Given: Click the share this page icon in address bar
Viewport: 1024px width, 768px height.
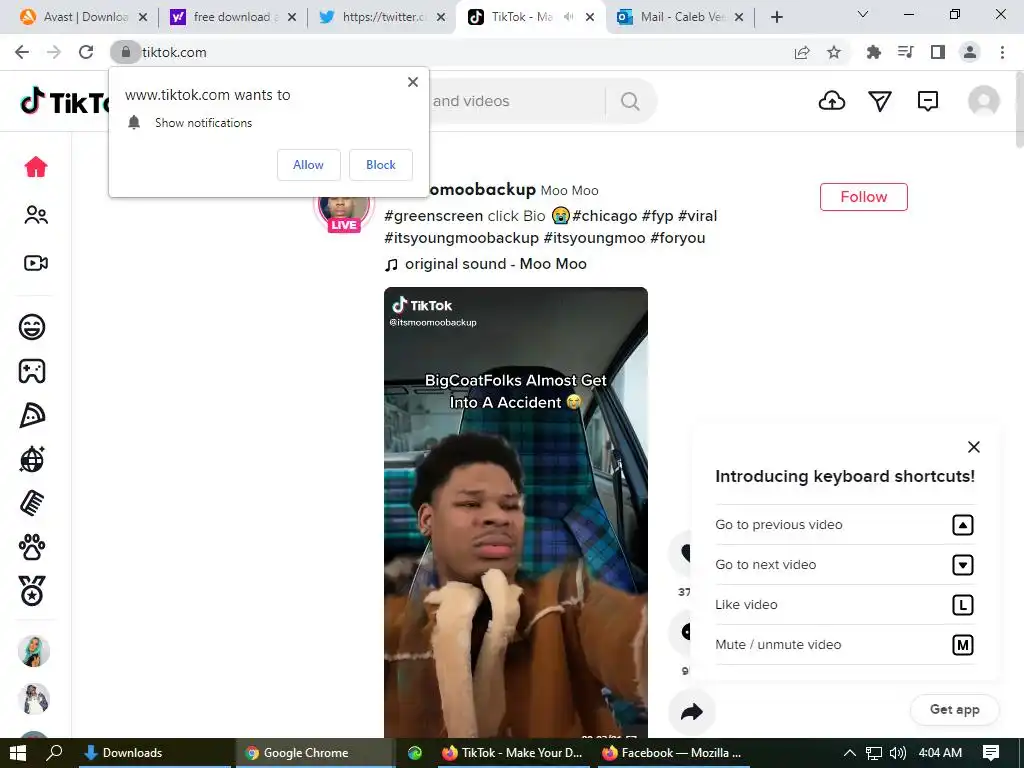Looking at the screenshot, I should [802, 52].
